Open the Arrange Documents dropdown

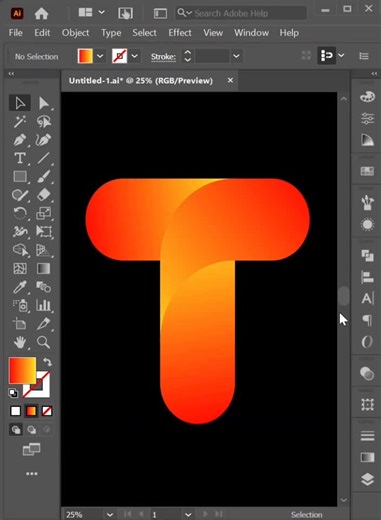coord(101,13)
